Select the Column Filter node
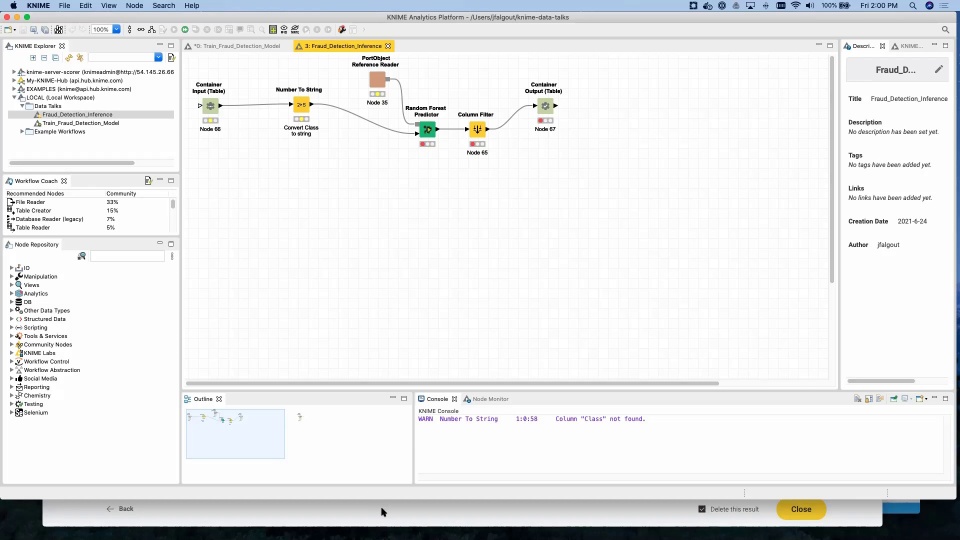The image size is (960, 540). 477,129
